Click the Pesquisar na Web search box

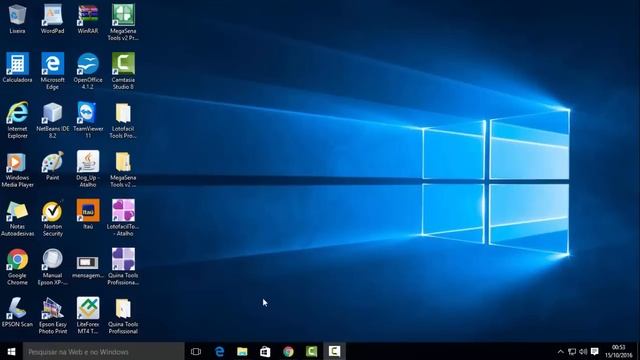(x=103, y=351)
